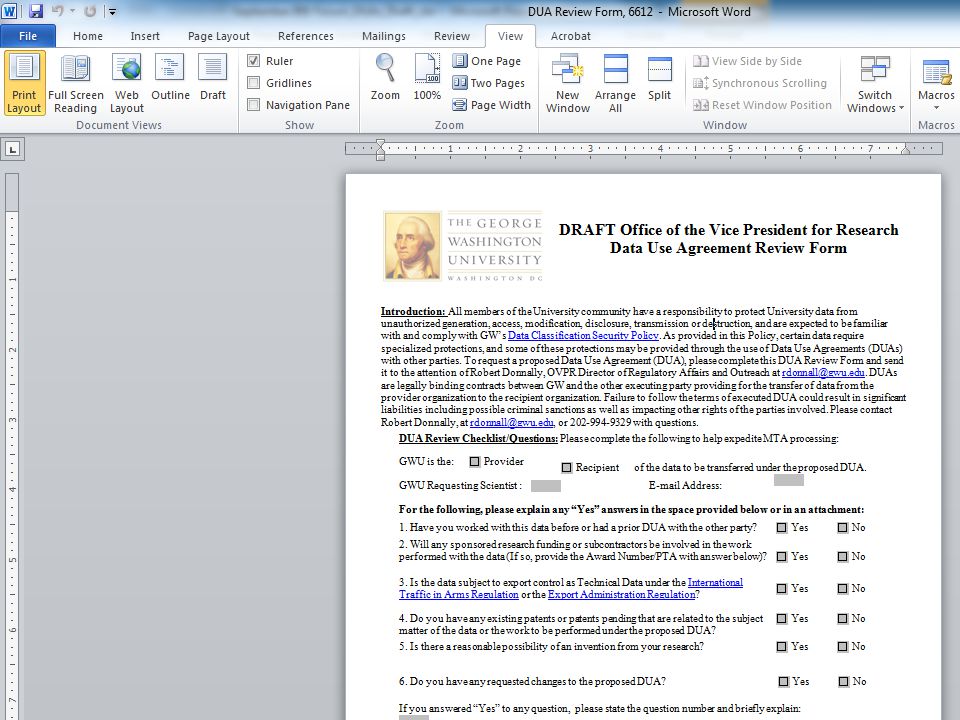
Task: Click the George Washington University logo image
Action: (463, 246)
